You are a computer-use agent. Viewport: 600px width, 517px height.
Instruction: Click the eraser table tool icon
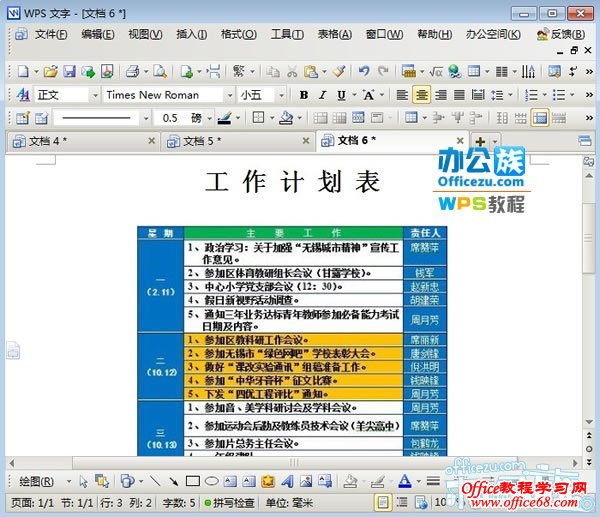click(x=41, y=118)
